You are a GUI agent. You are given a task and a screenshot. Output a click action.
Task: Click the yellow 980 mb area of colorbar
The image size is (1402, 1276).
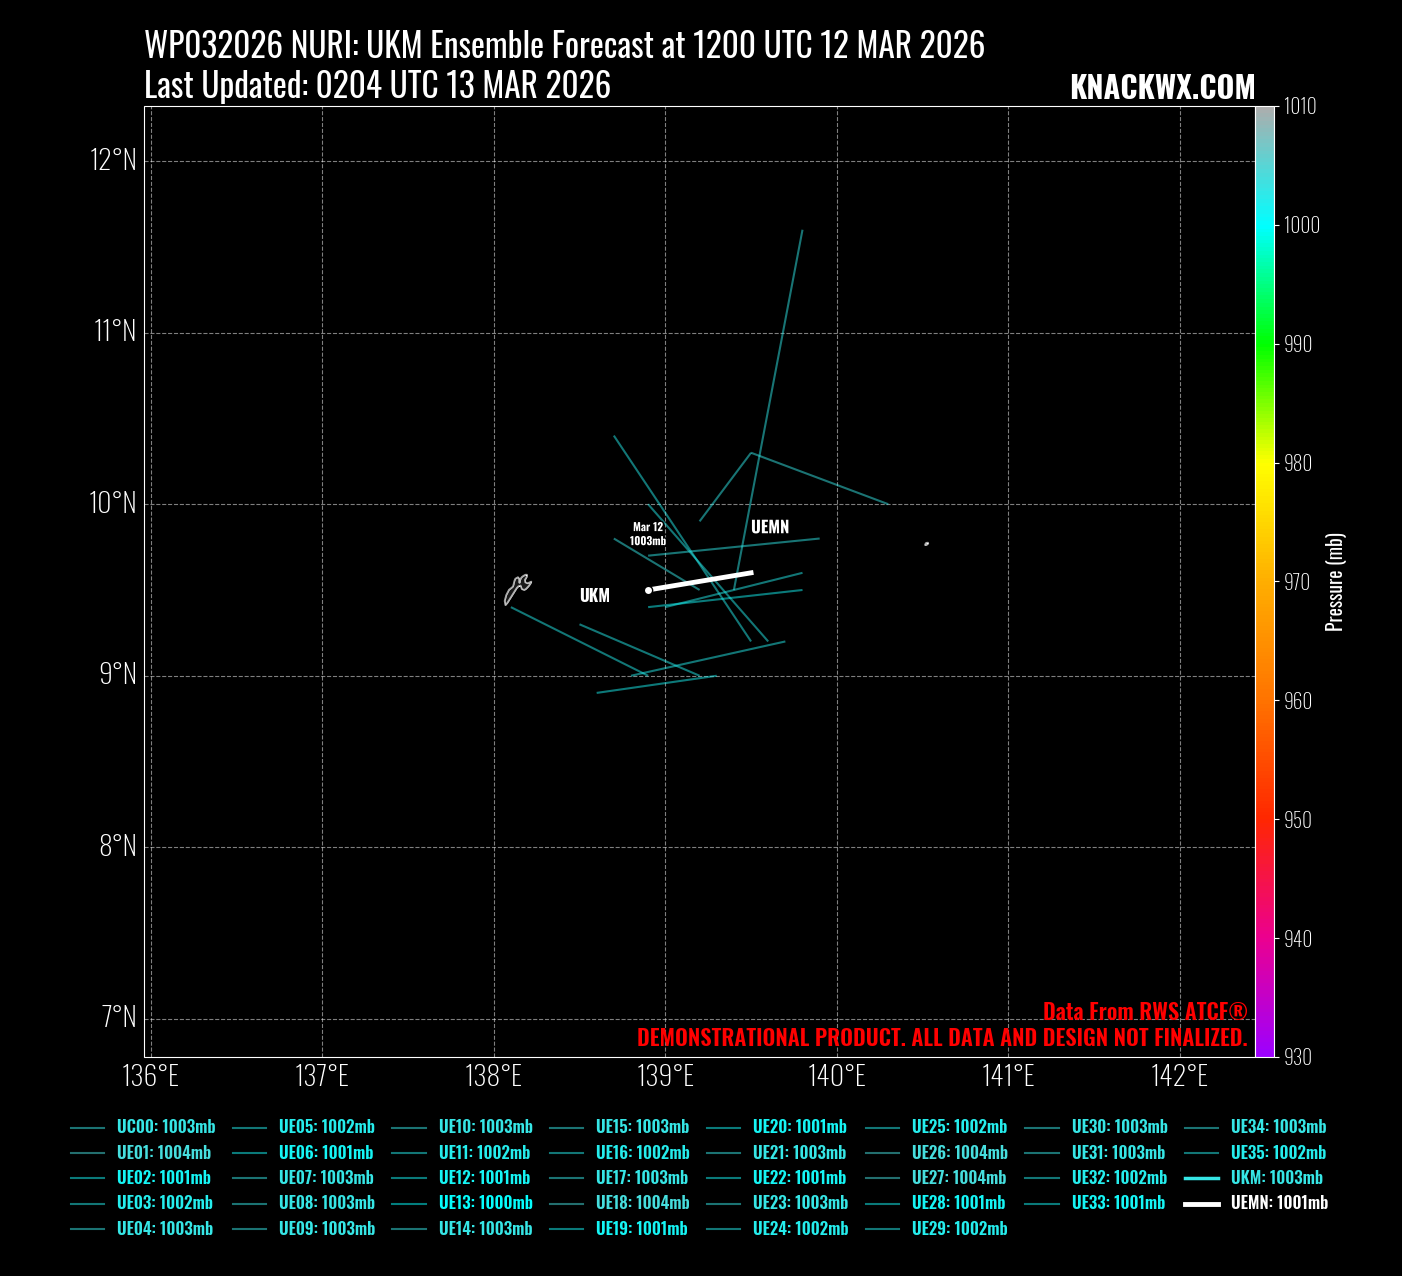click(1265, 463)
